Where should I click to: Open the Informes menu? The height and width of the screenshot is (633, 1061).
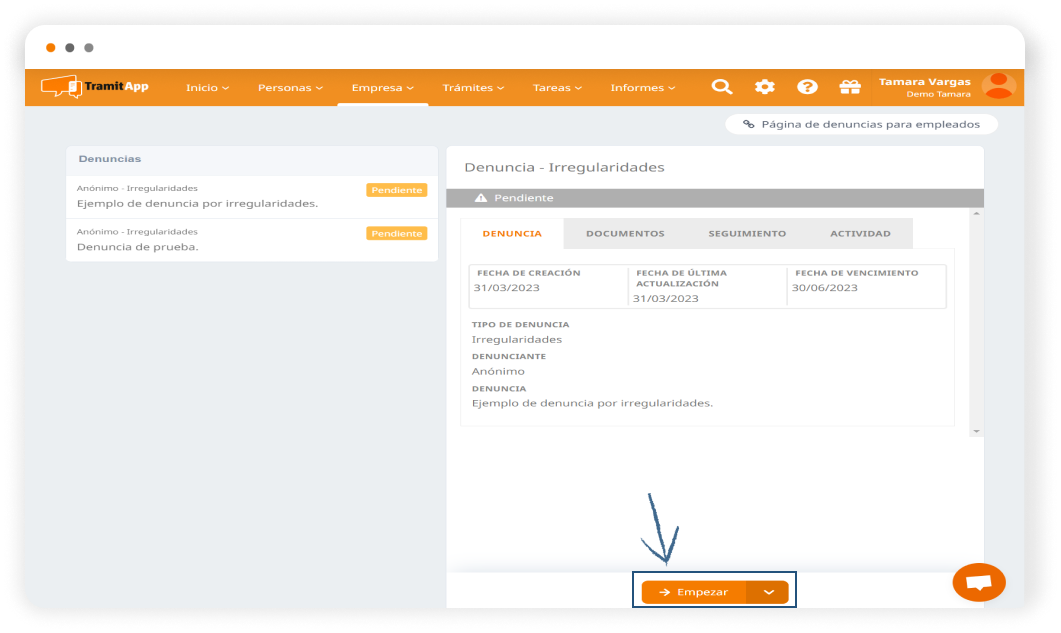pos(642,88)
